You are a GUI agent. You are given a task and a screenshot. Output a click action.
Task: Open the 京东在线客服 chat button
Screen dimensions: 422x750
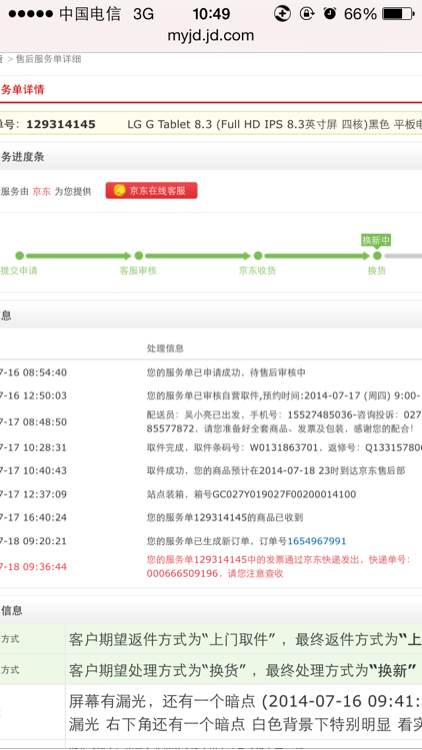pyautogui.click(x=151, y=190)
